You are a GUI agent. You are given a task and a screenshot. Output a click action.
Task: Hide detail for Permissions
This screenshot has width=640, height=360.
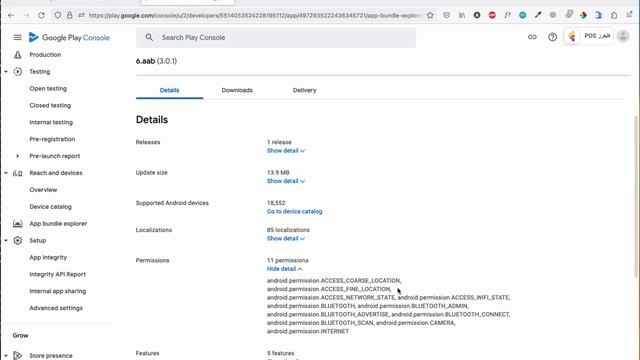(x=284, y=269)
